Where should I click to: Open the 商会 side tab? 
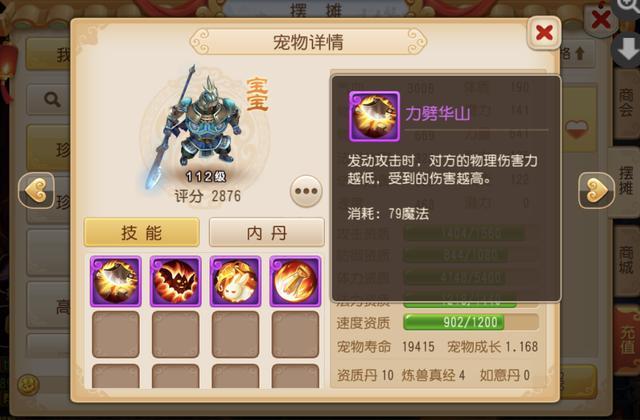627,104
